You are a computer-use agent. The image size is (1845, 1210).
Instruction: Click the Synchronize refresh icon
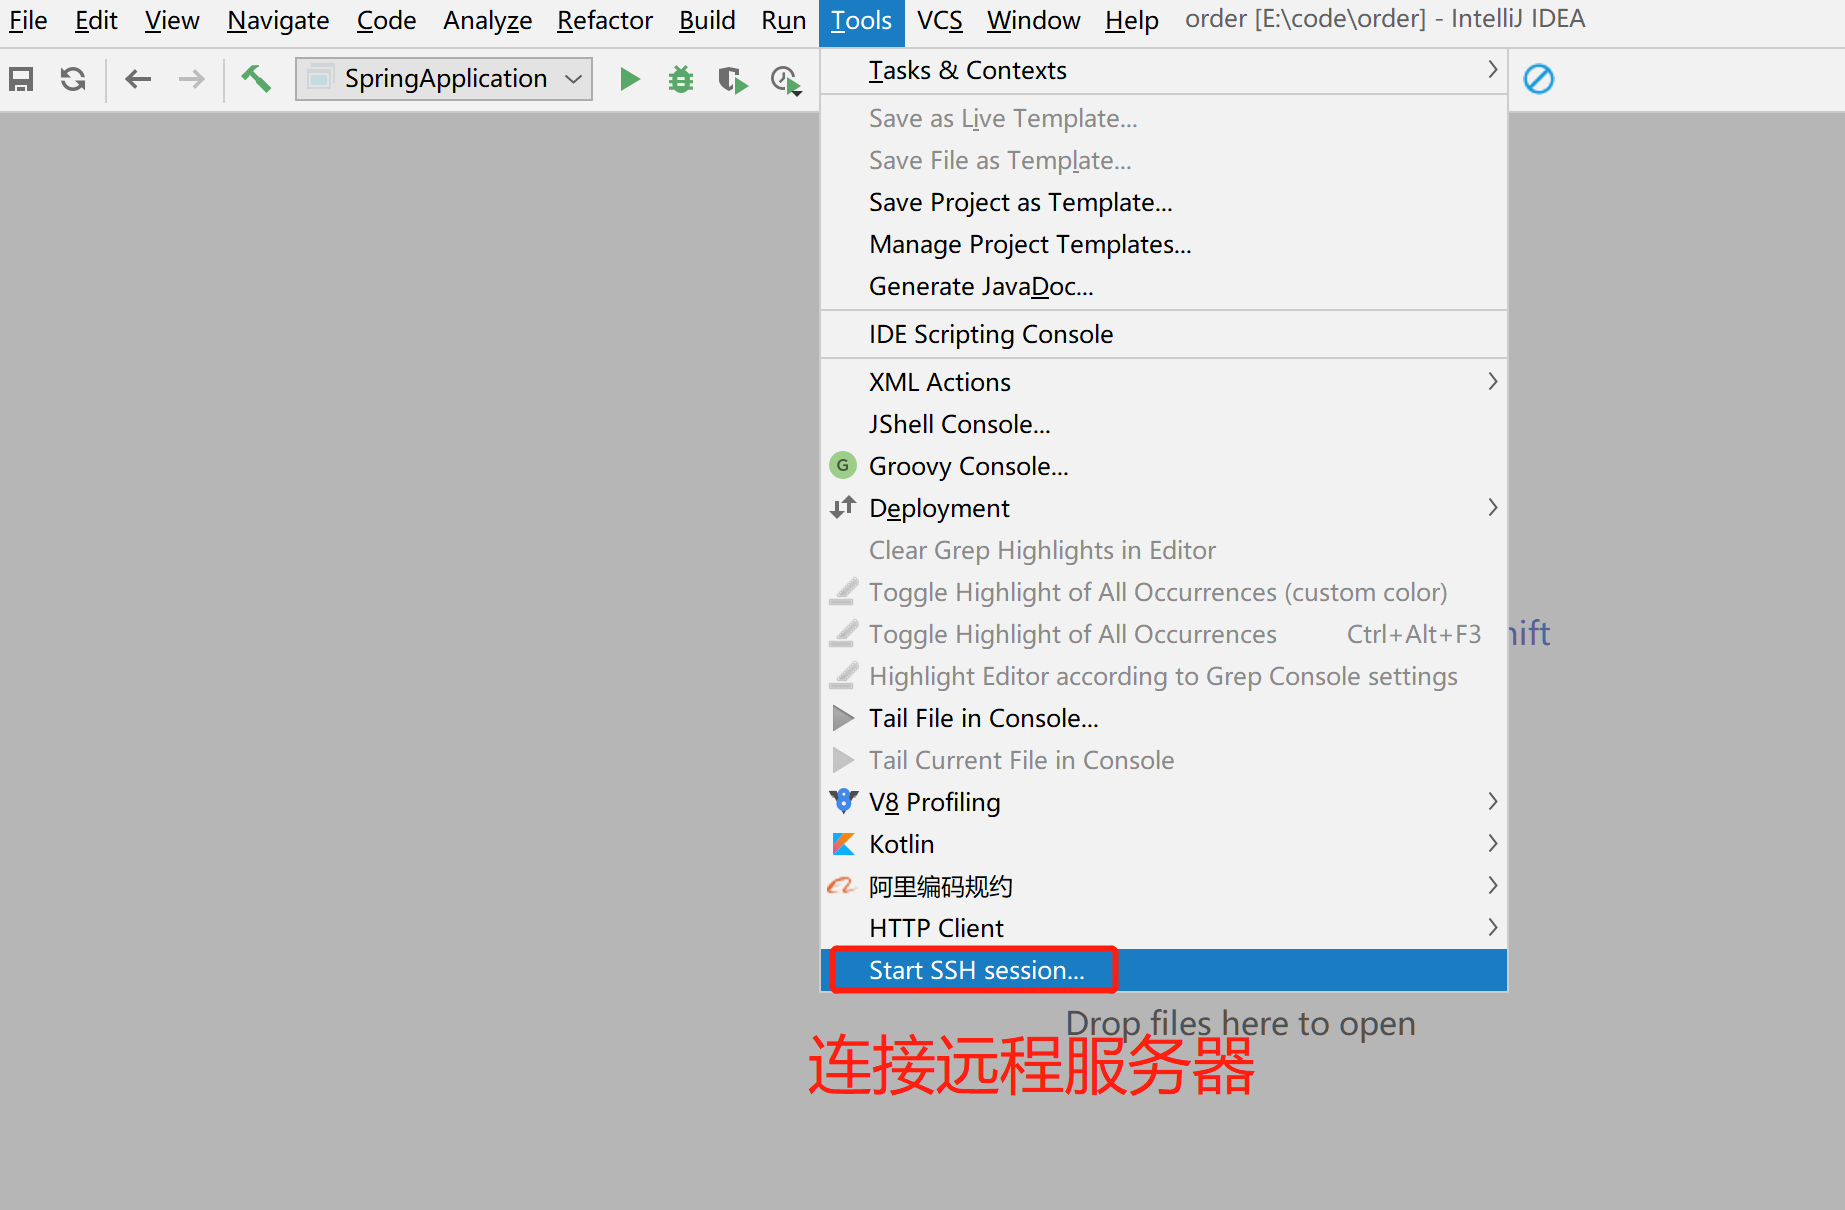click(x=71, y=79)
